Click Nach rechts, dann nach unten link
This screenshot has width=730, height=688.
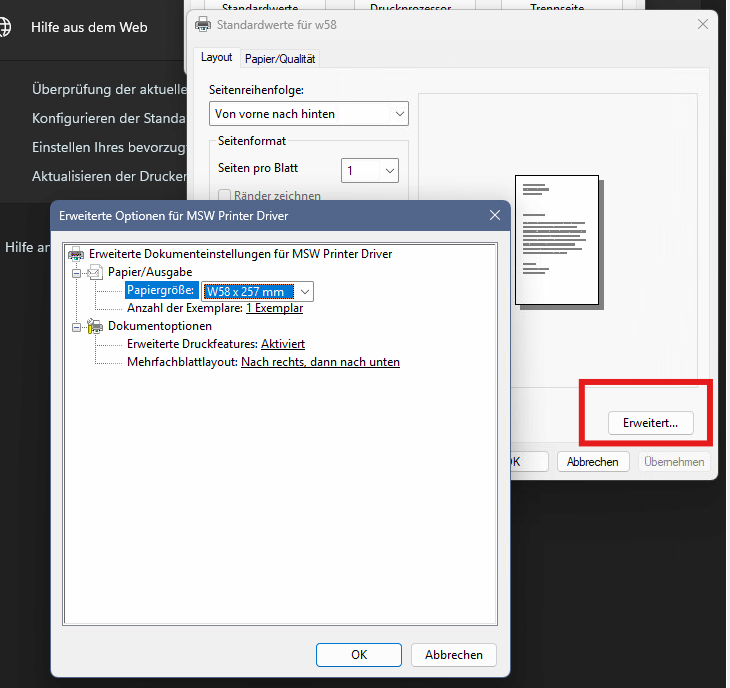pos(320,362)
